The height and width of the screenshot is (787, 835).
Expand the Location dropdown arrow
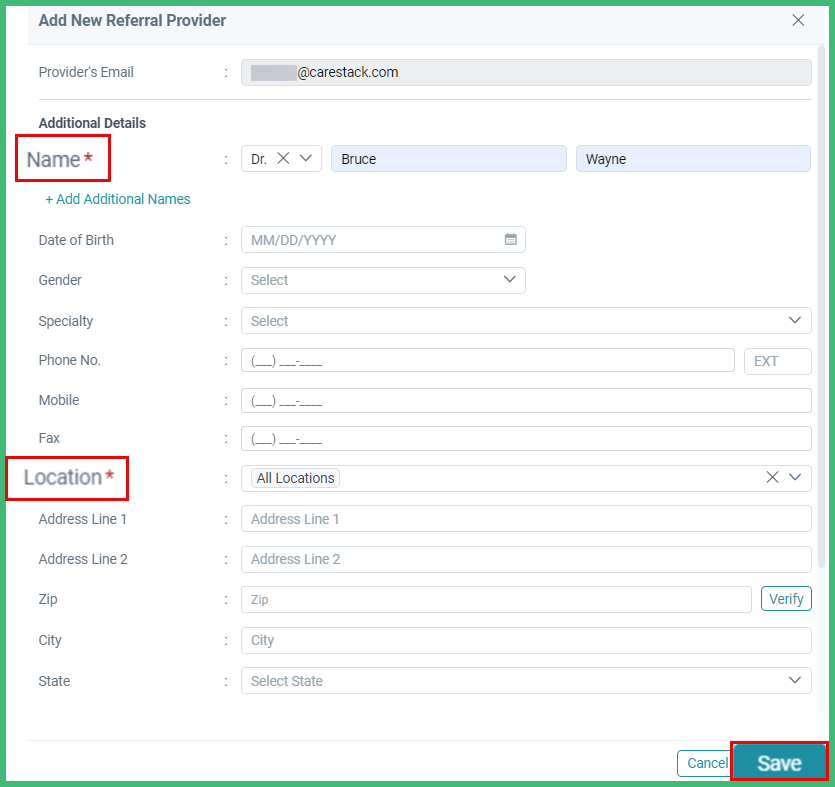(795, 478)
